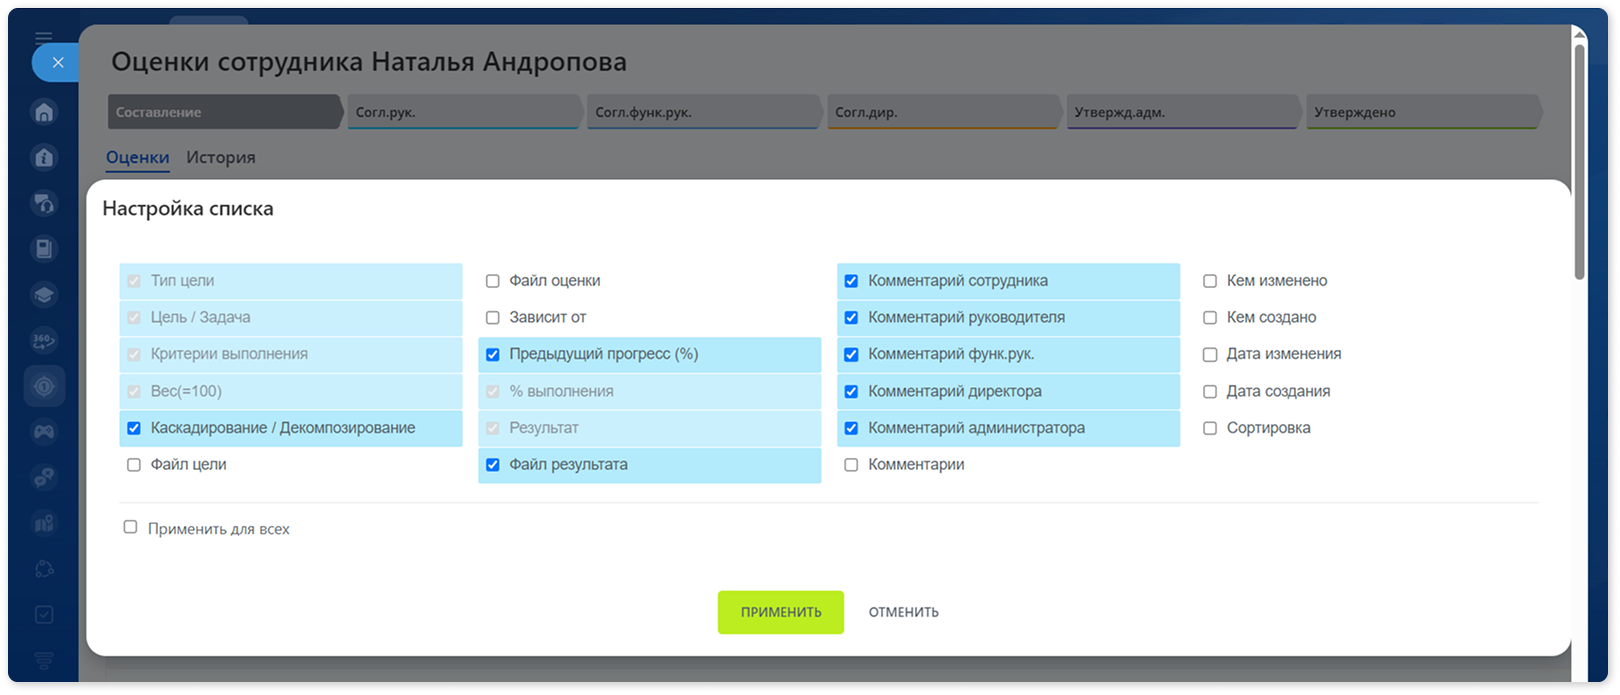This screenshot has width=1620, height=695.
Task: Click the home icon in sidebar
Action: [x=44, y=112]
